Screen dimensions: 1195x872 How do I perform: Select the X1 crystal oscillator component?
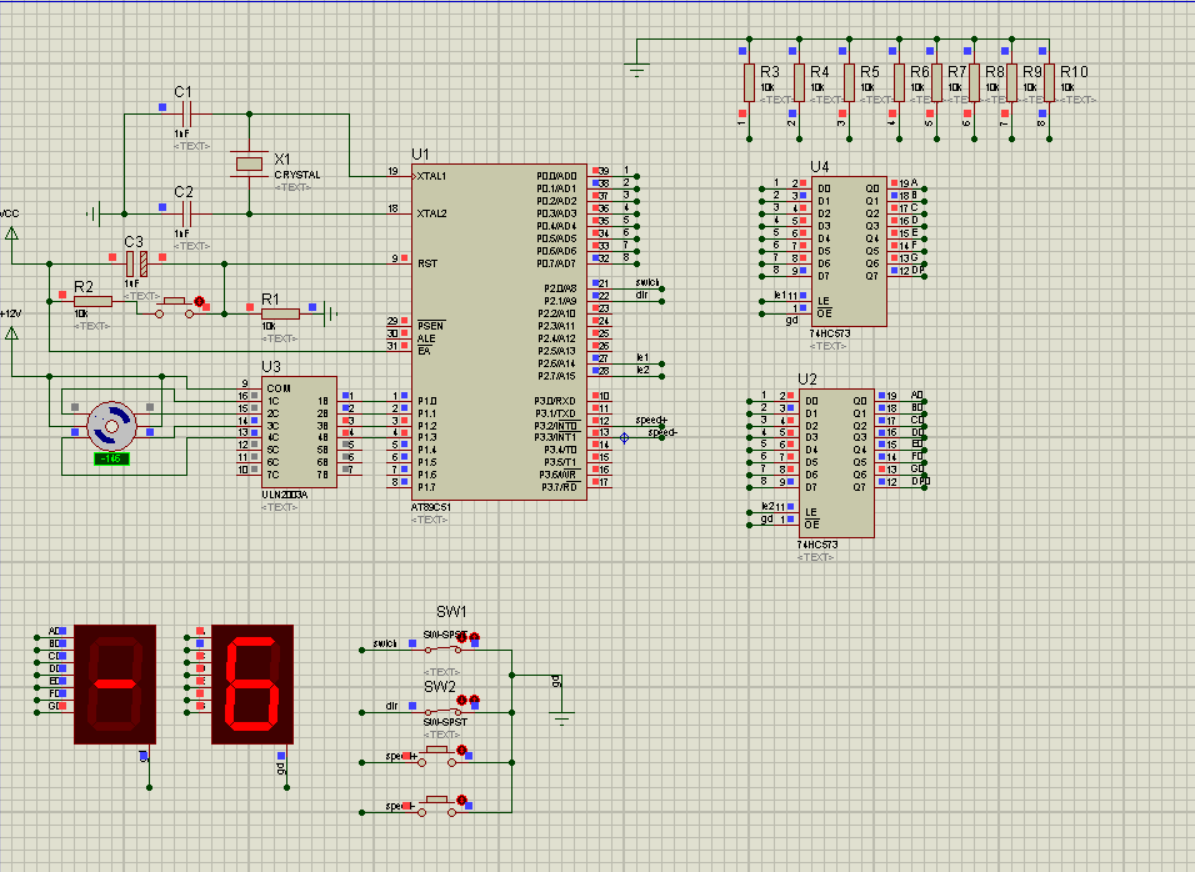[x=248, y=164]
